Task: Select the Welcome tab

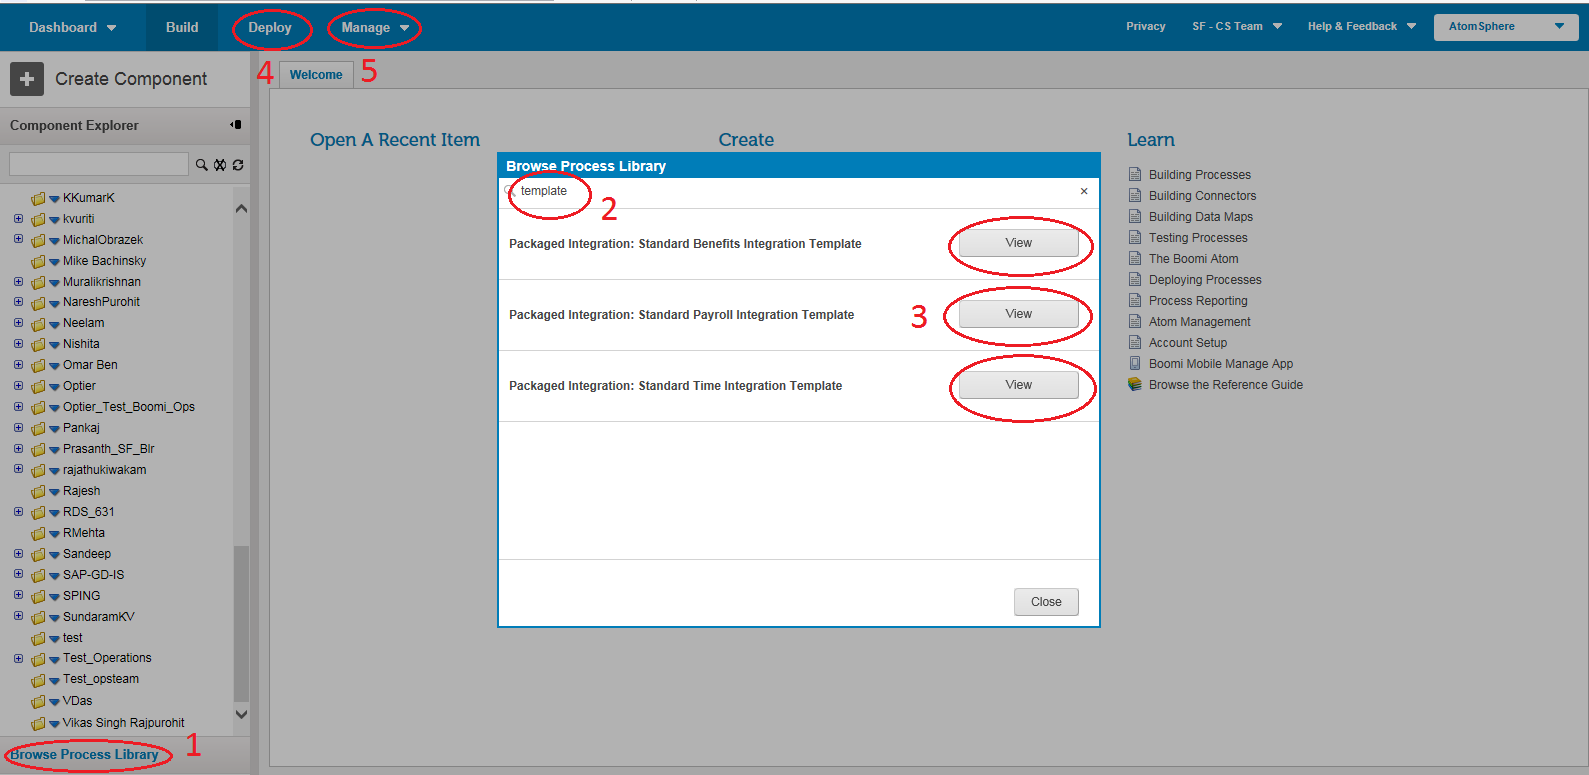Action: click(316, 75)
